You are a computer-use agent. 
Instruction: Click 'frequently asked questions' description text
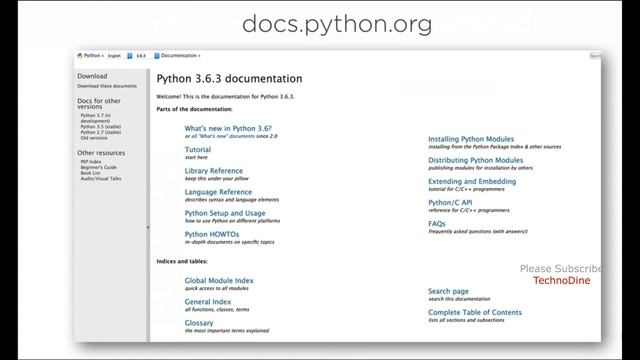478,231
